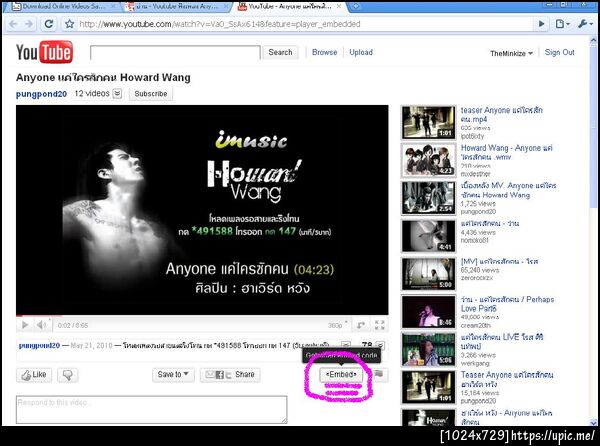Open the view count statistics dropdown

(x=380, y=345)
